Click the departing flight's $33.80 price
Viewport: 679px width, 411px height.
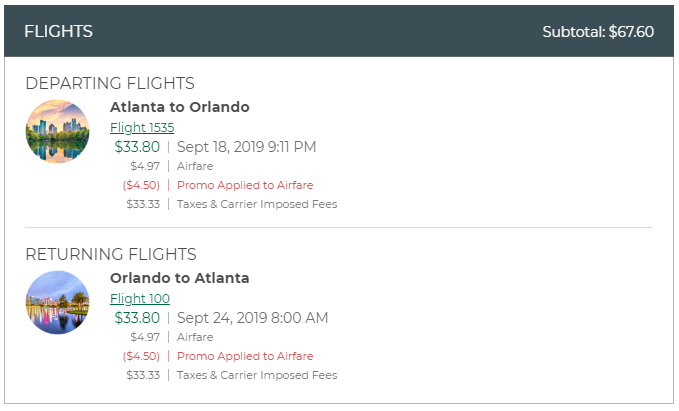click(137, 147)
